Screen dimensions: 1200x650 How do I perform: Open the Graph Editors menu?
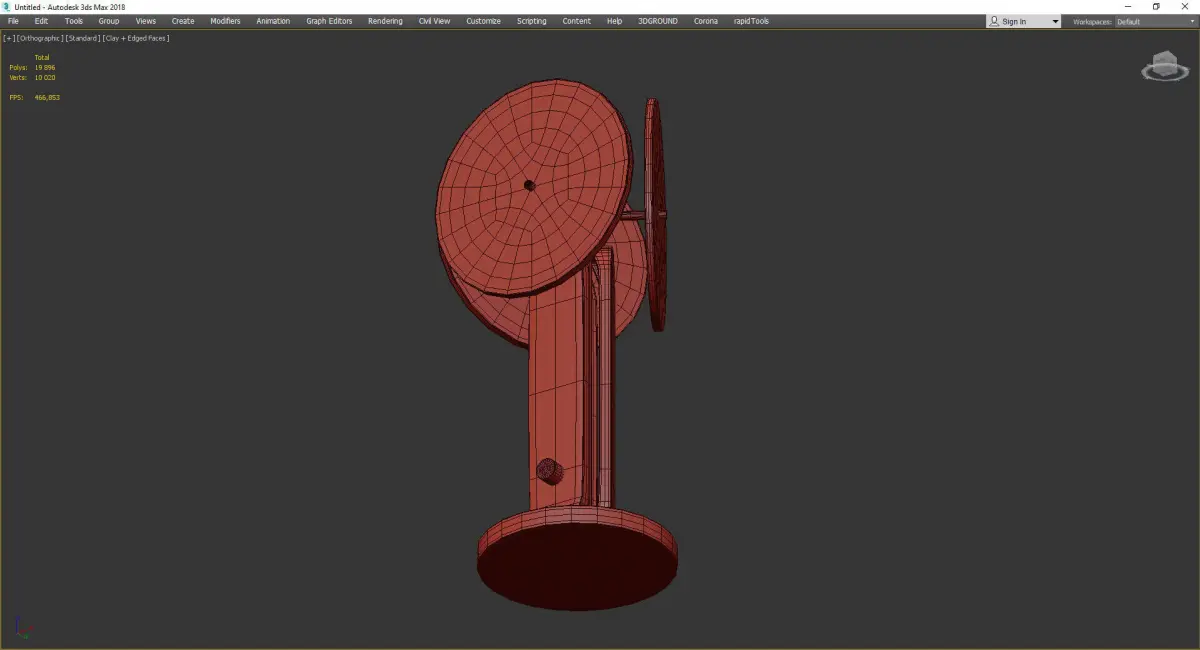329,21
